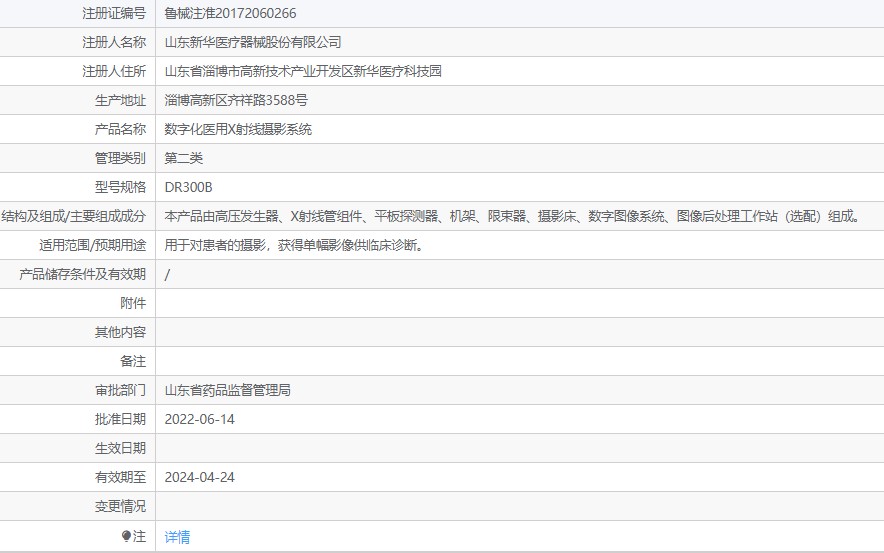Select production address 淄博高新区齐祥路3588号

[x=236, y=100]
